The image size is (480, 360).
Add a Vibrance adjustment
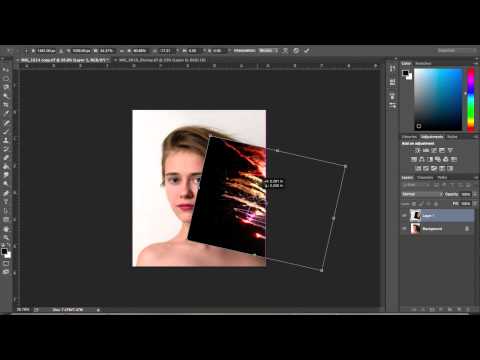[x=450, y=151]
